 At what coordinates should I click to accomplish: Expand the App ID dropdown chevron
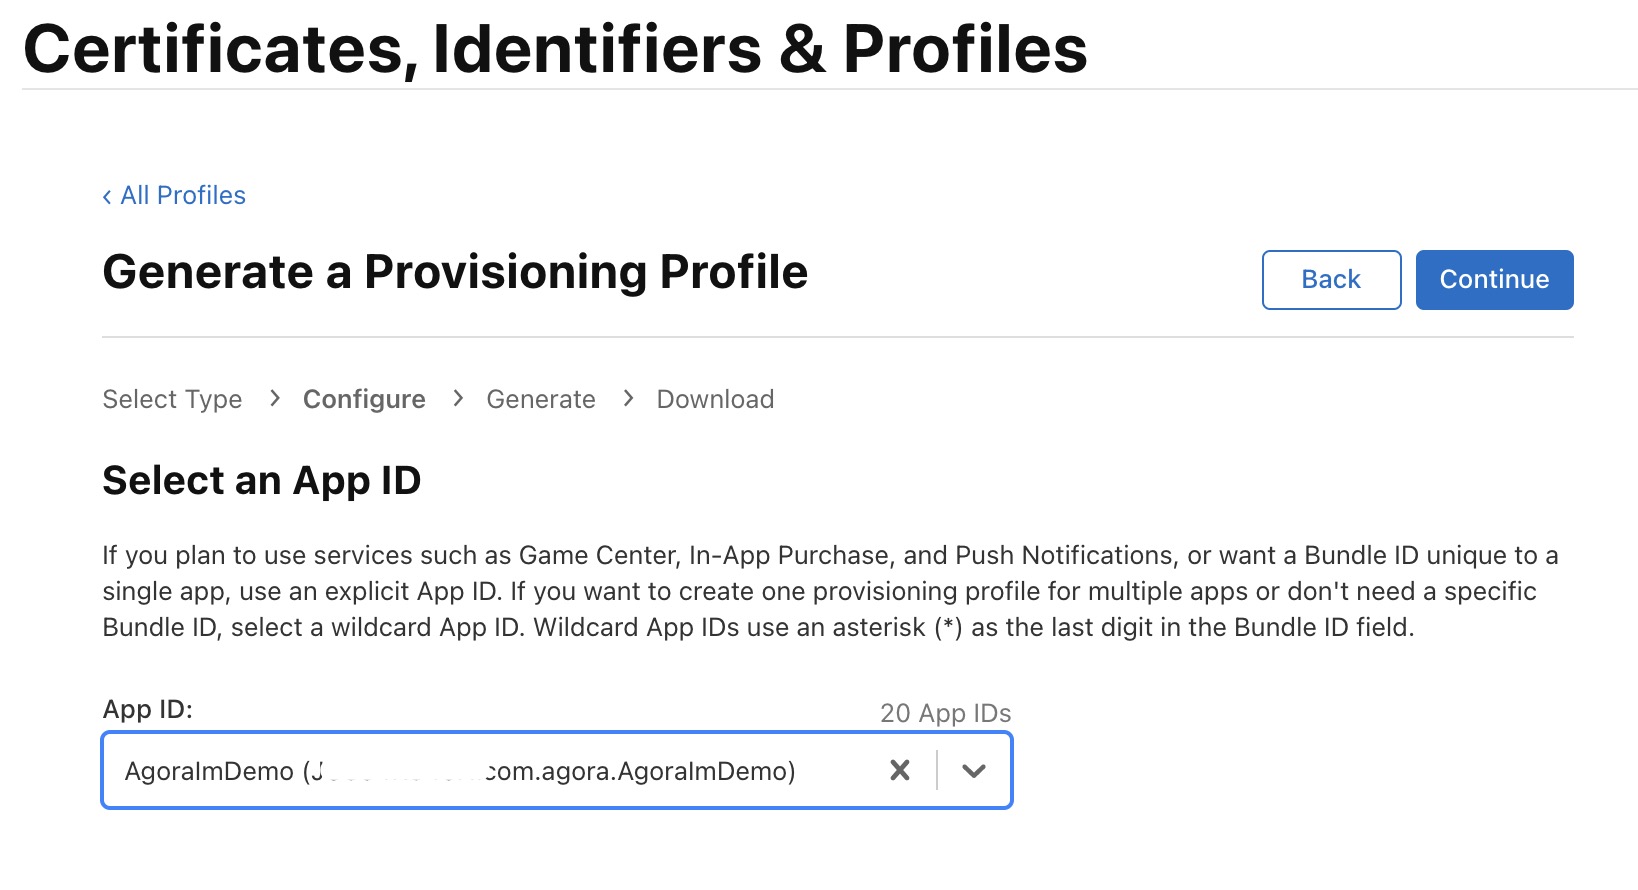974,770
